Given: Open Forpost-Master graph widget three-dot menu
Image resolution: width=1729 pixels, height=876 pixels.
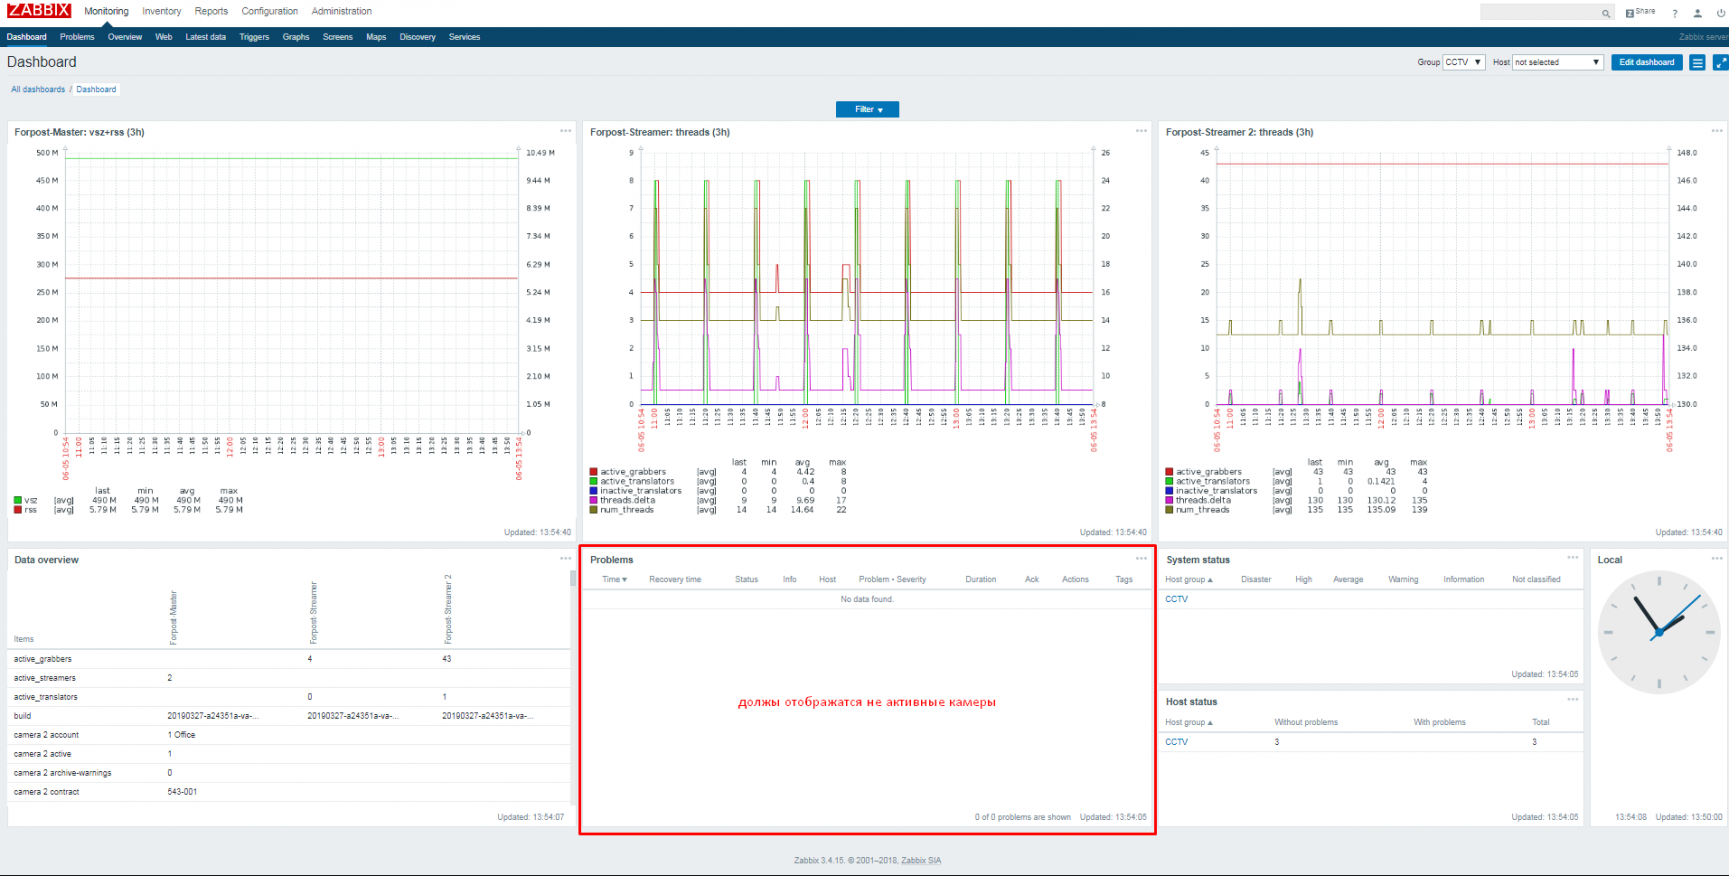Looking at the screenshot, I should (x=566, y=131).
